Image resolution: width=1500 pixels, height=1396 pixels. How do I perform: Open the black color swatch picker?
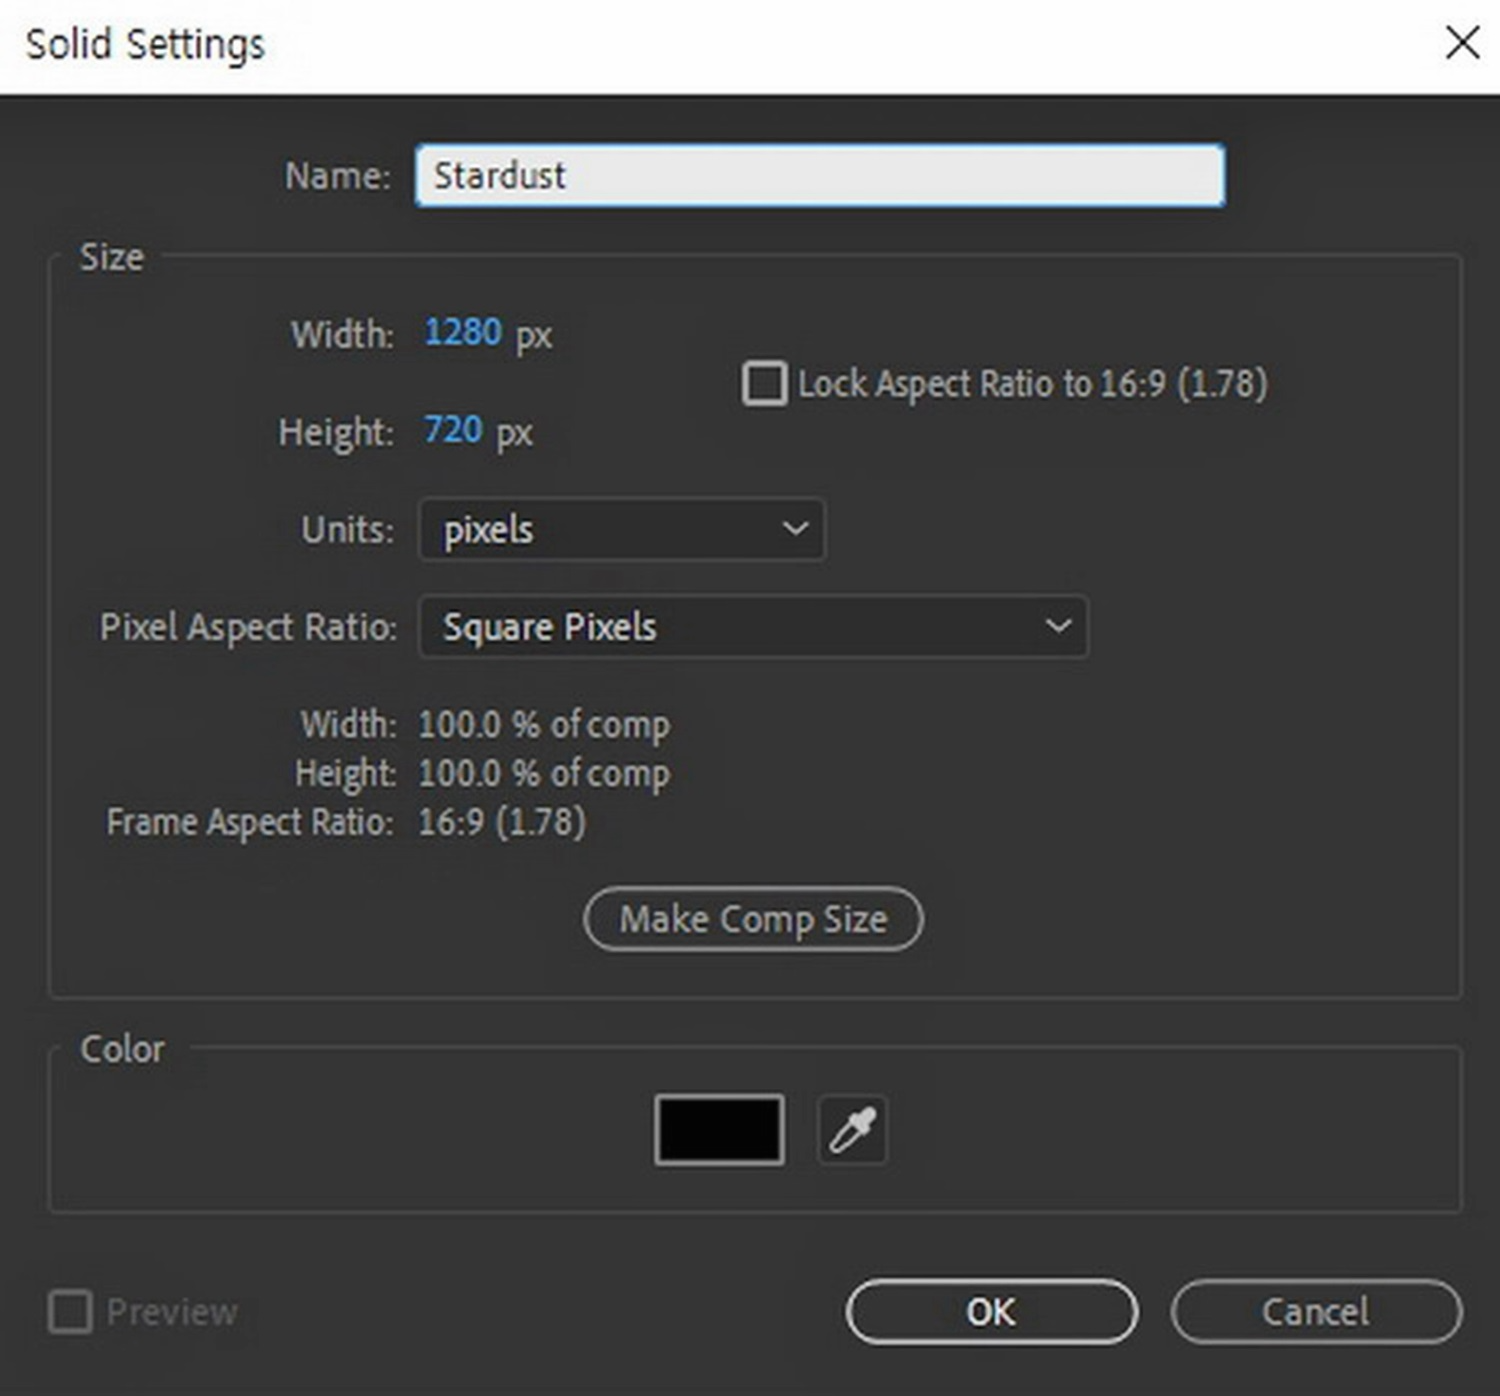click(719, 1130)
